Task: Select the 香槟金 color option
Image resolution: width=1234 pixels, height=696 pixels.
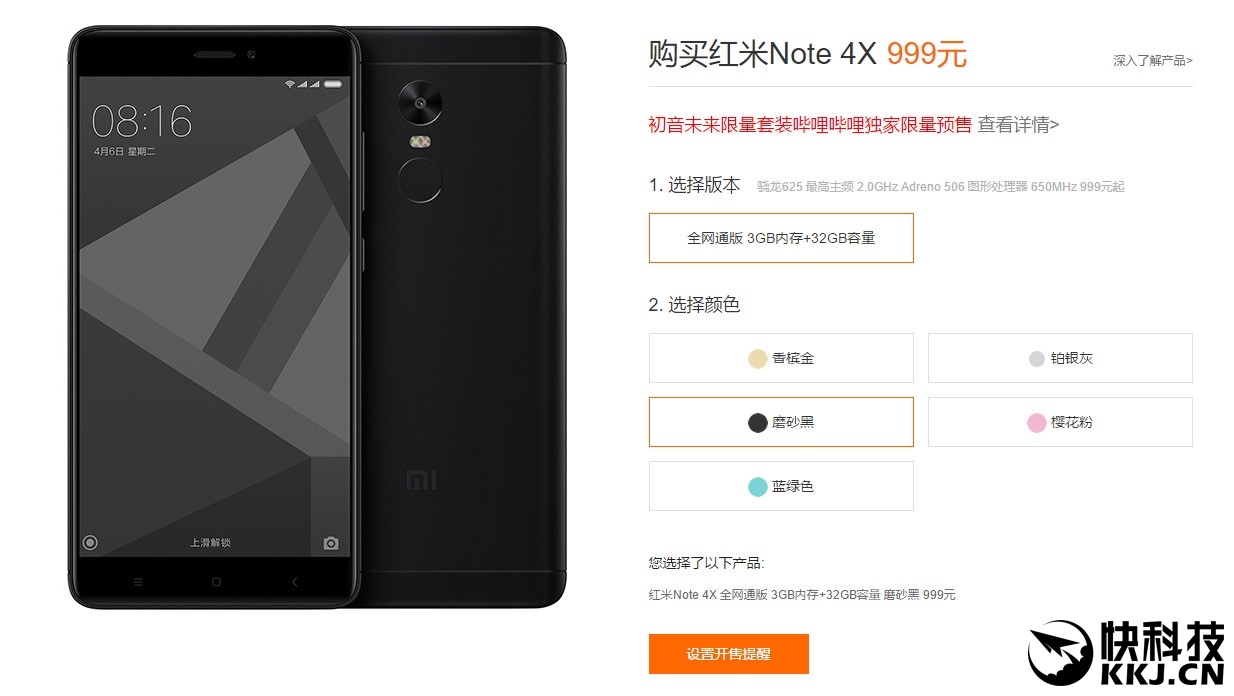Action: 781,358
